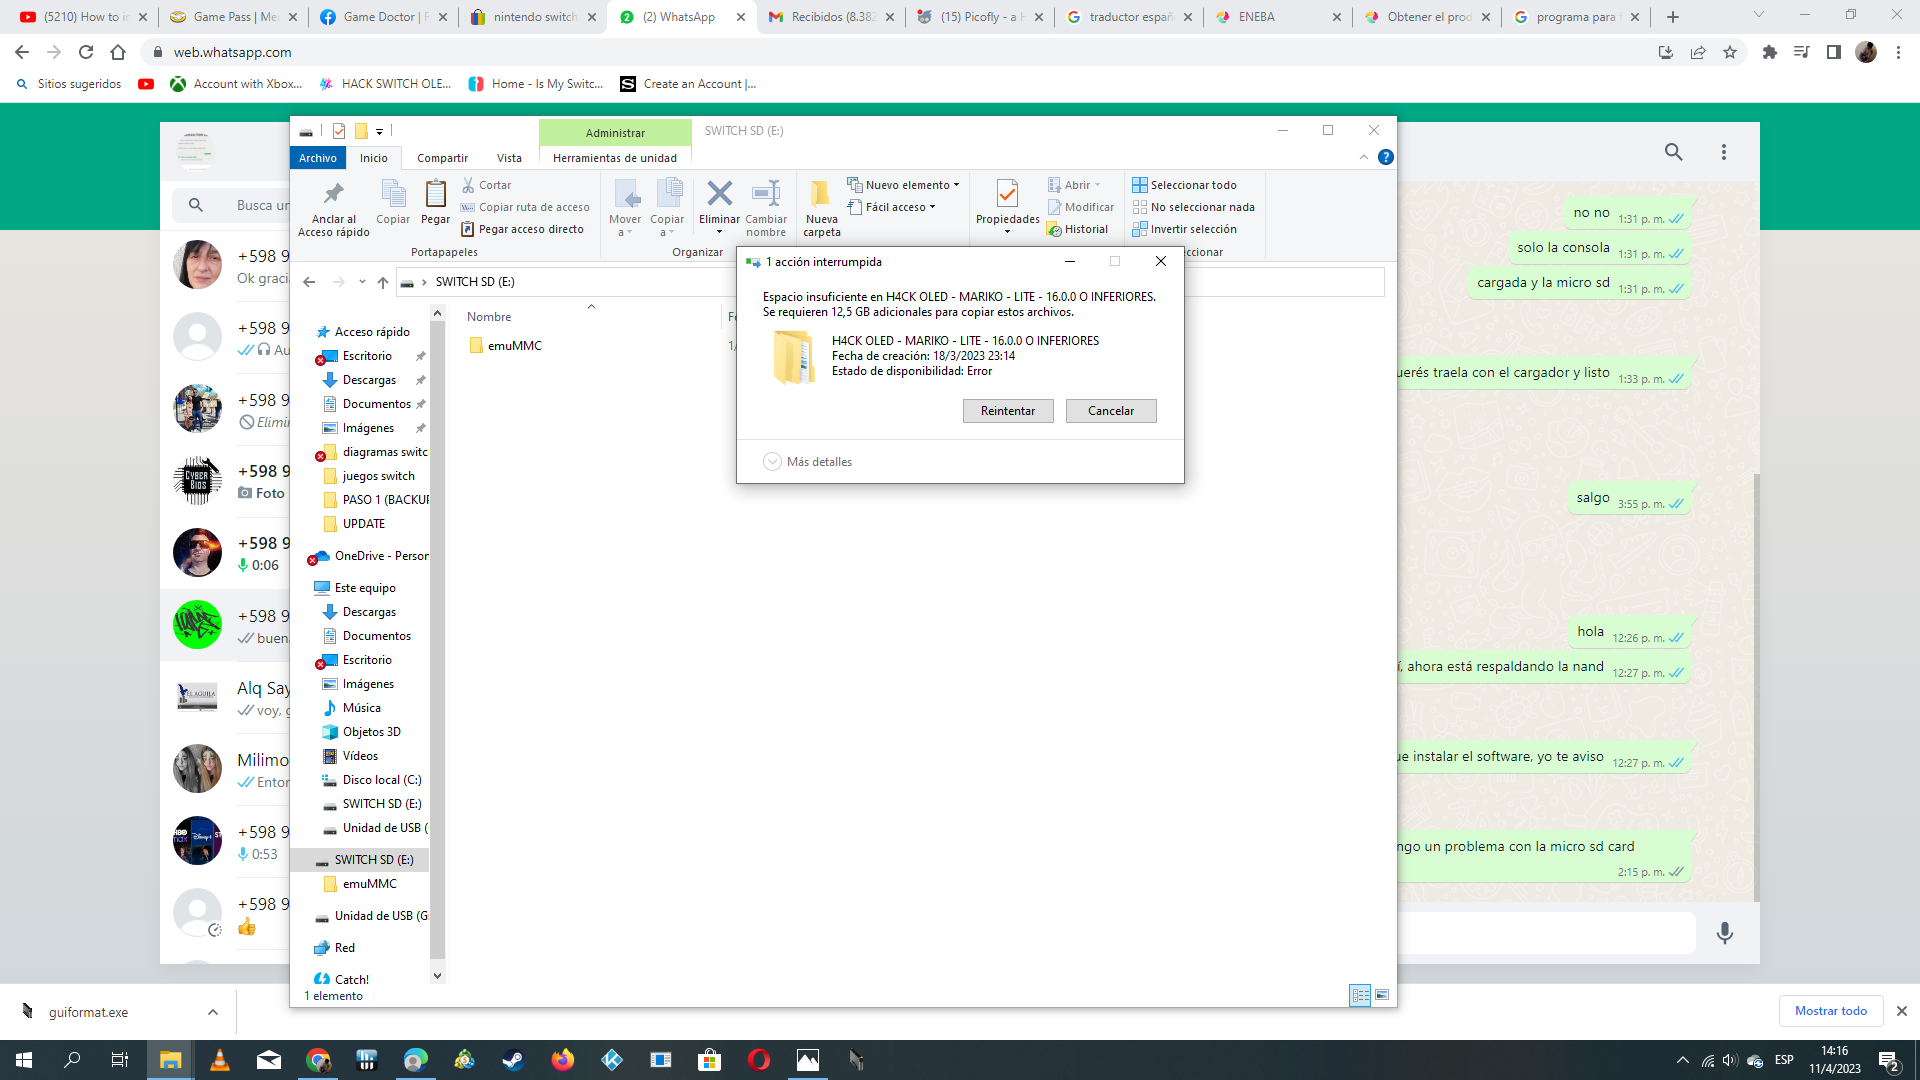
Task: Open File Explorer help icon
Action: pos(1385,157)
